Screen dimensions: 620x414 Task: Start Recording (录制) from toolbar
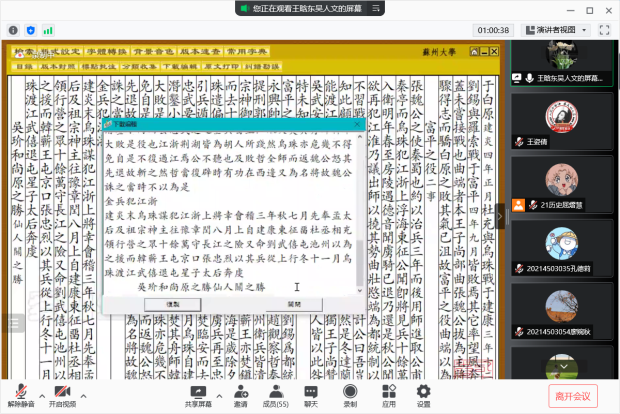tap(350, 391)
